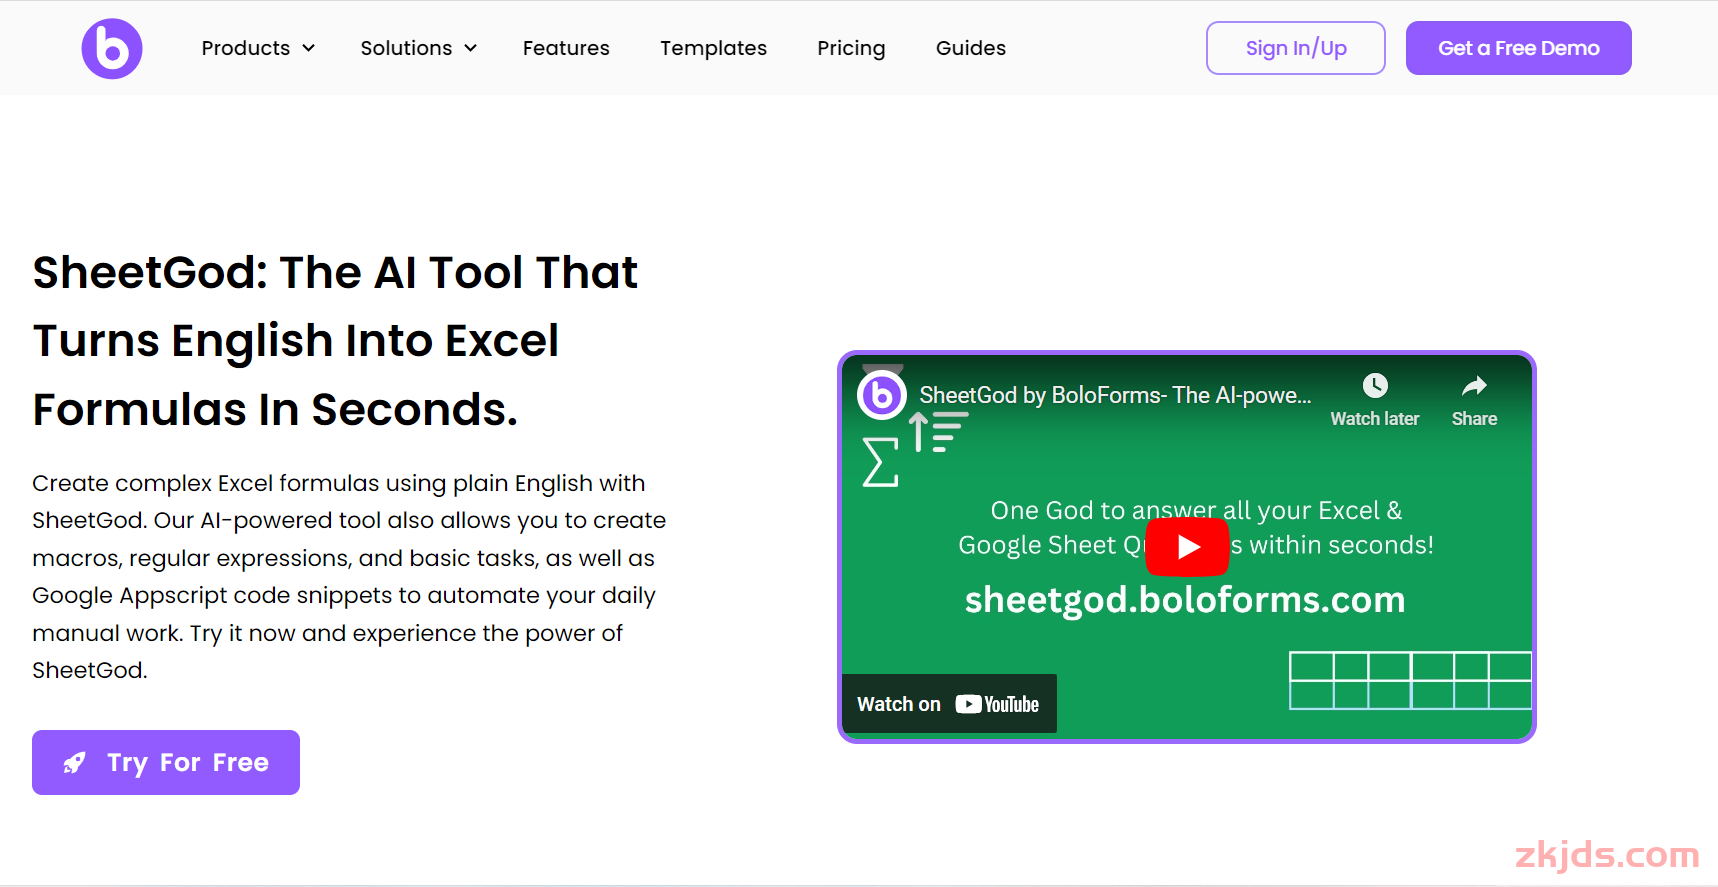Screen dimensions: 1718x887
Task: Click the sheetgod.boloforms.com text in video
Action: coord(1185,599)
